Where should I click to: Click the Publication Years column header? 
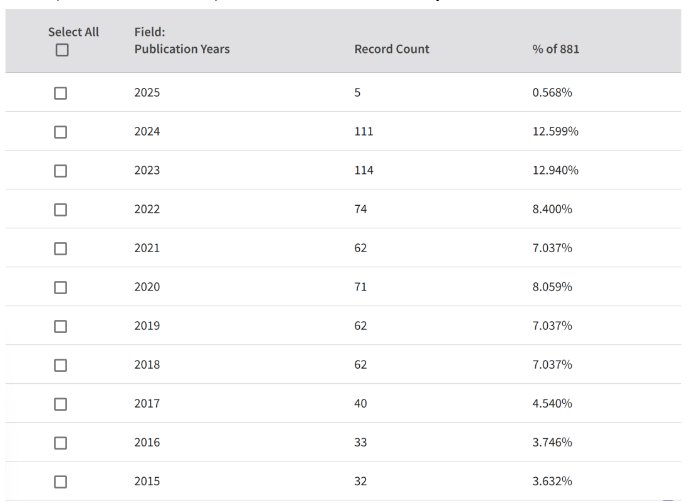click(x=181, y=41)
